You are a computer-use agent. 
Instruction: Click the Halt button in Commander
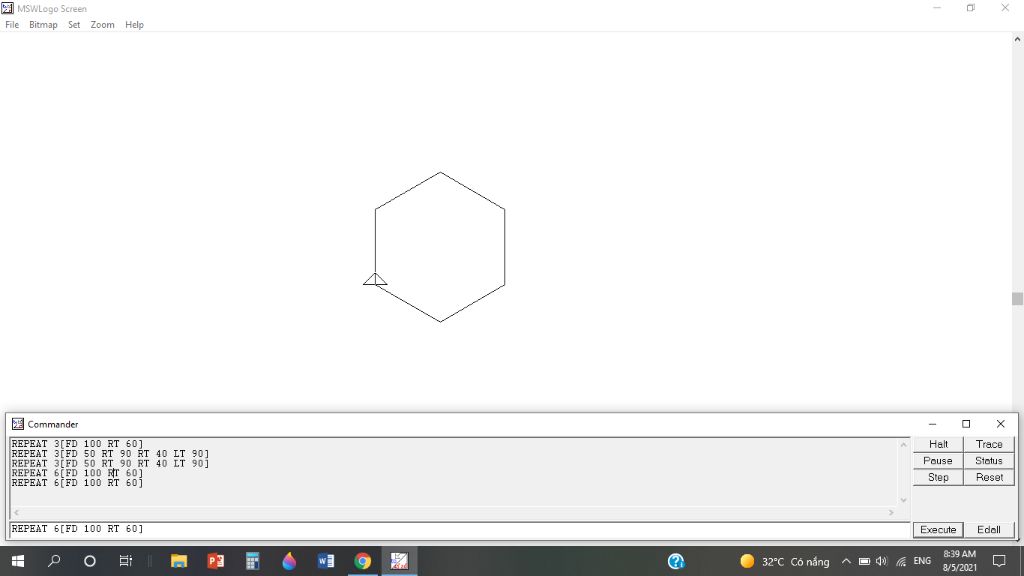[x=938, y=444]
